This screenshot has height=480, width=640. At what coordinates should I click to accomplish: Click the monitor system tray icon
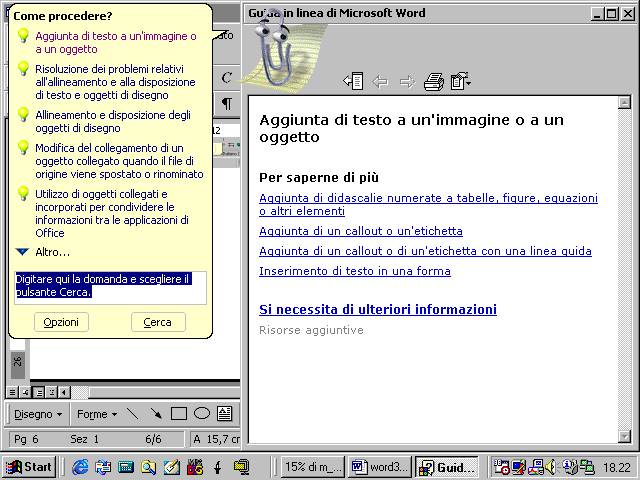click(518, 467)
